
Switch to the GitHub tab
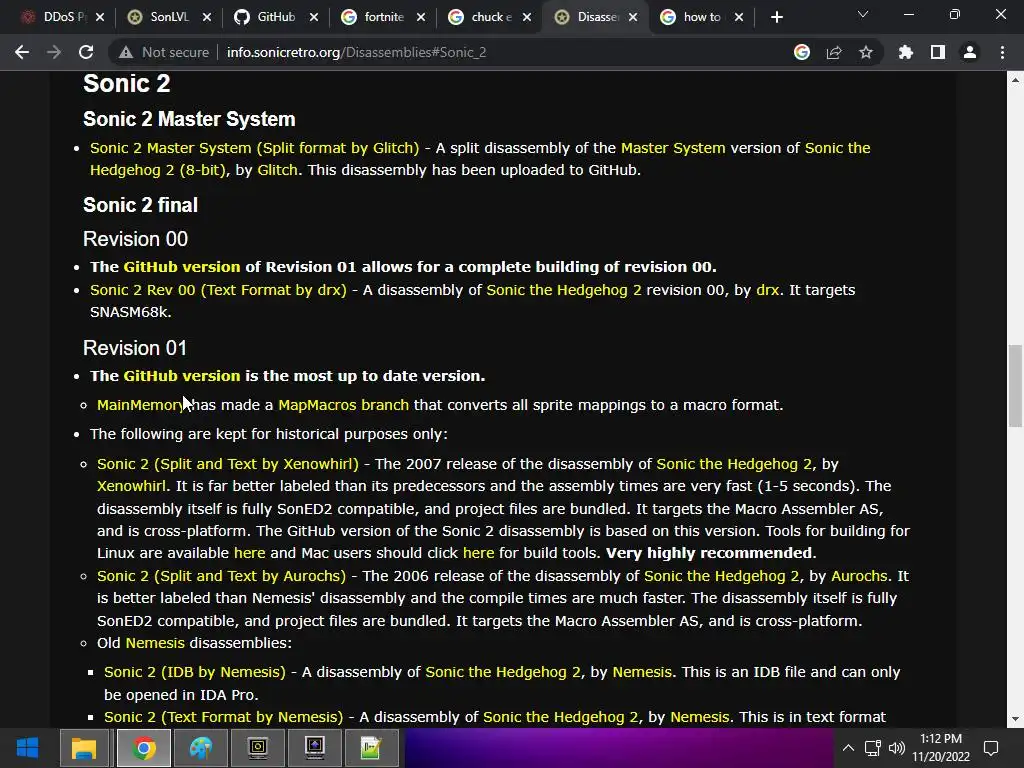[276, 17]
